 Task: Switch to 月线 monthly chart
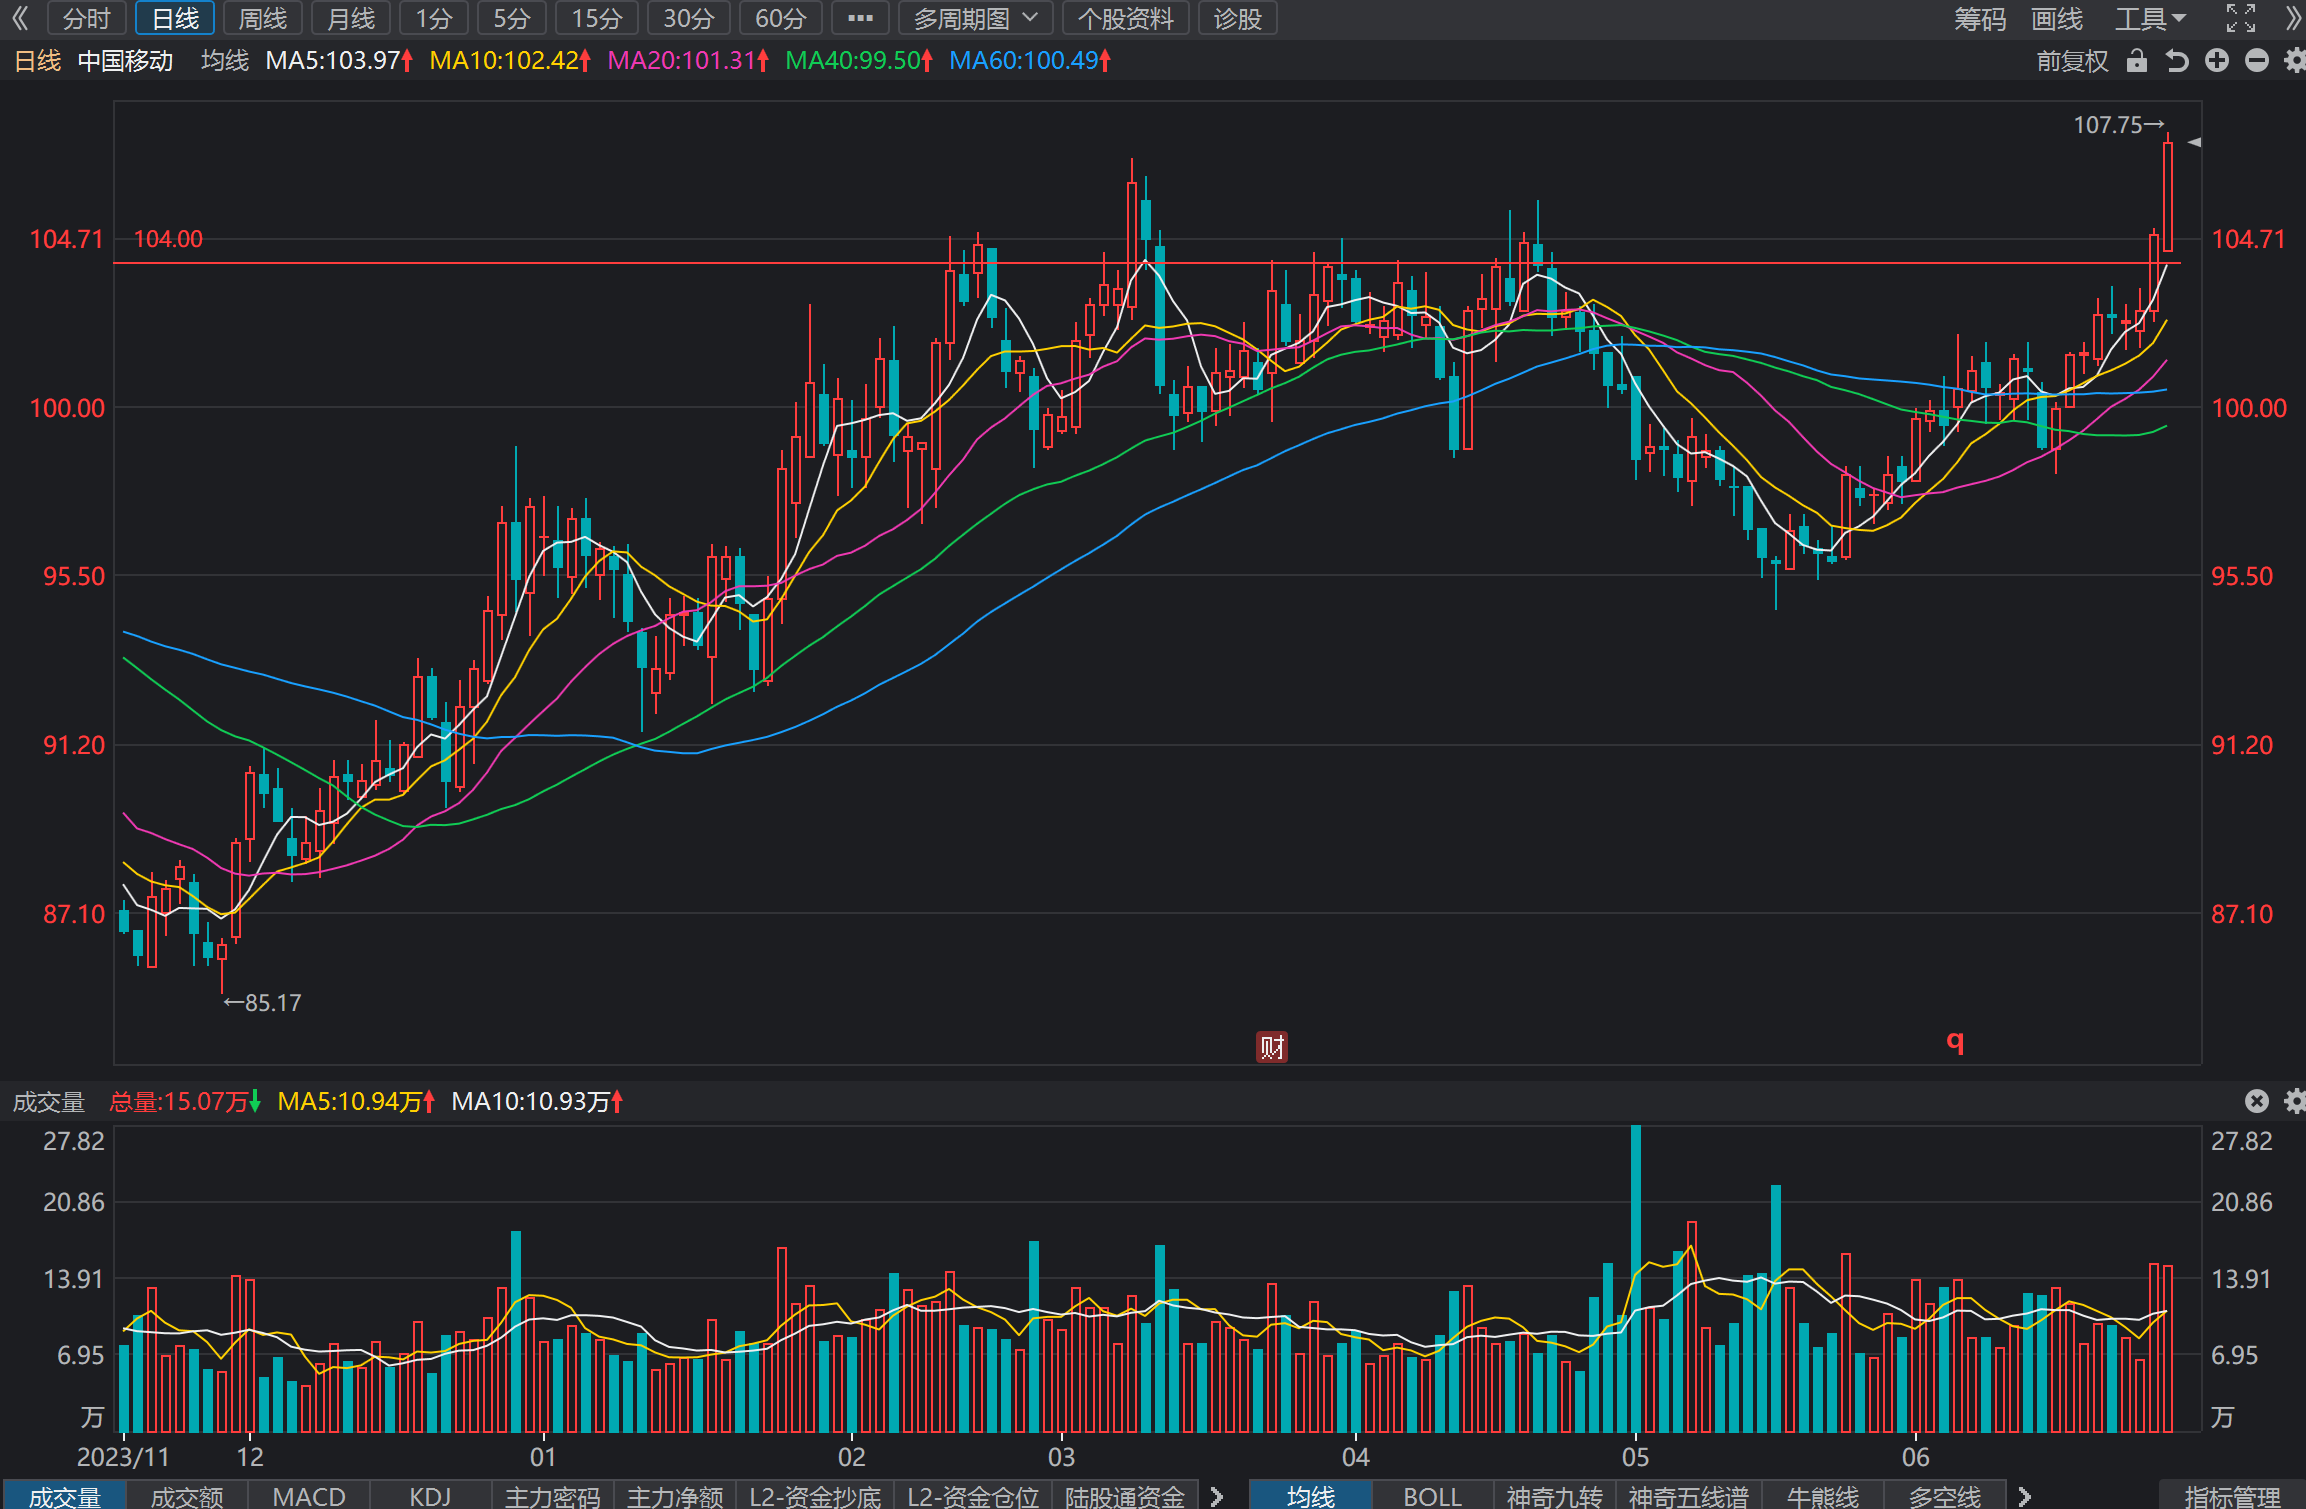351,18
